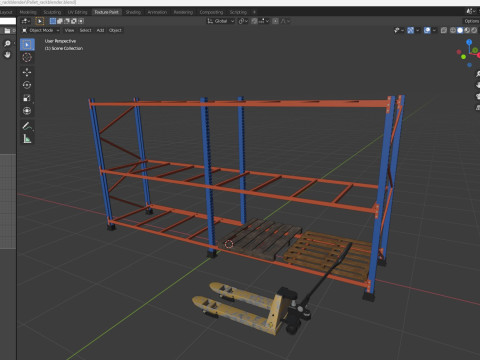
Task: Switch to Material Preview shading
Action: pyautogui.click(x=467, y=30)
